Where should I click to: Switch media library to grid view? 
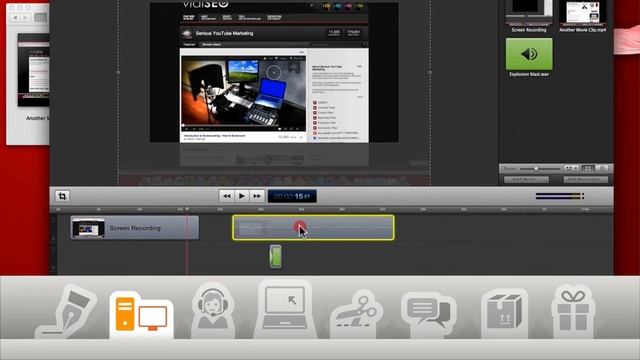tap(588, 168)
